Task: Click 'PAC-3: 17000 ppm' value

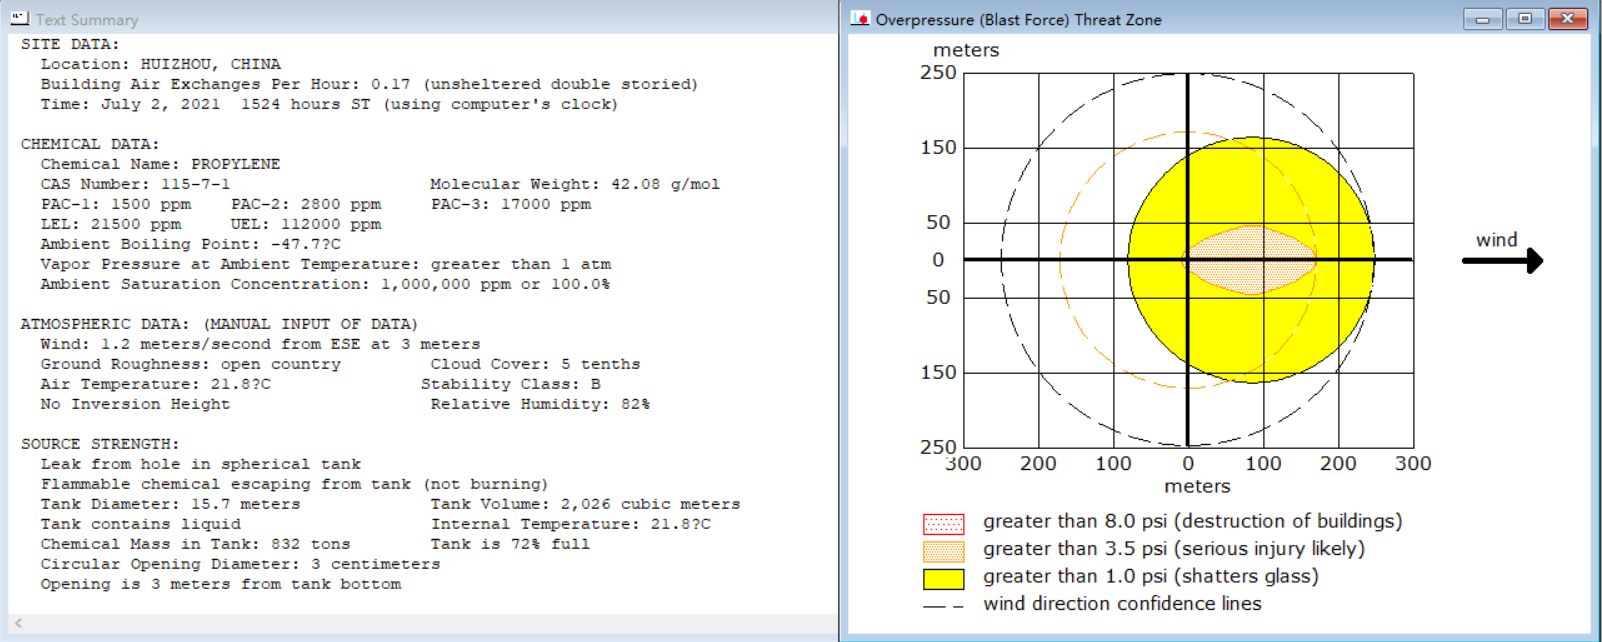Action: click(x=511, y=204)
